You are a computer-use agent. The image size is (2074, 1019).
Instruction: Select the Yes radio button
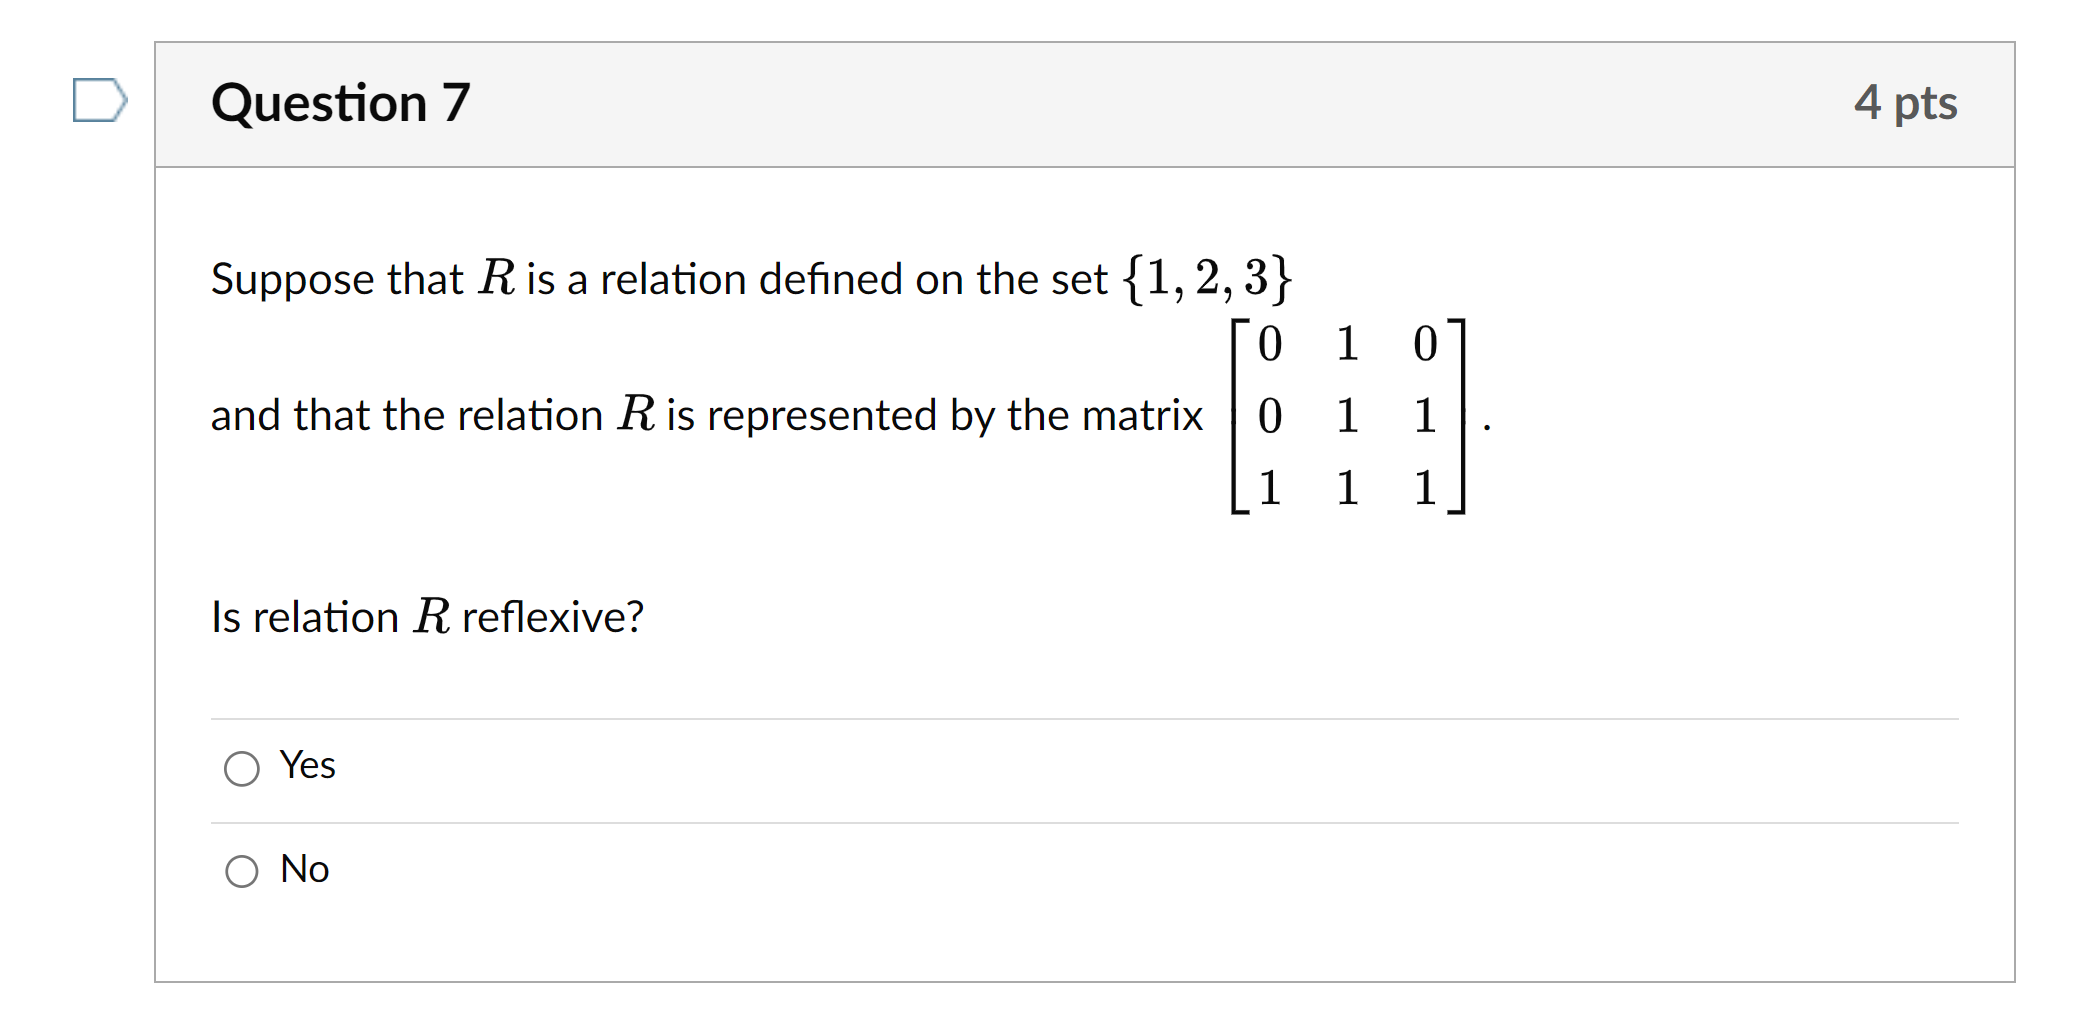point(242,768)
